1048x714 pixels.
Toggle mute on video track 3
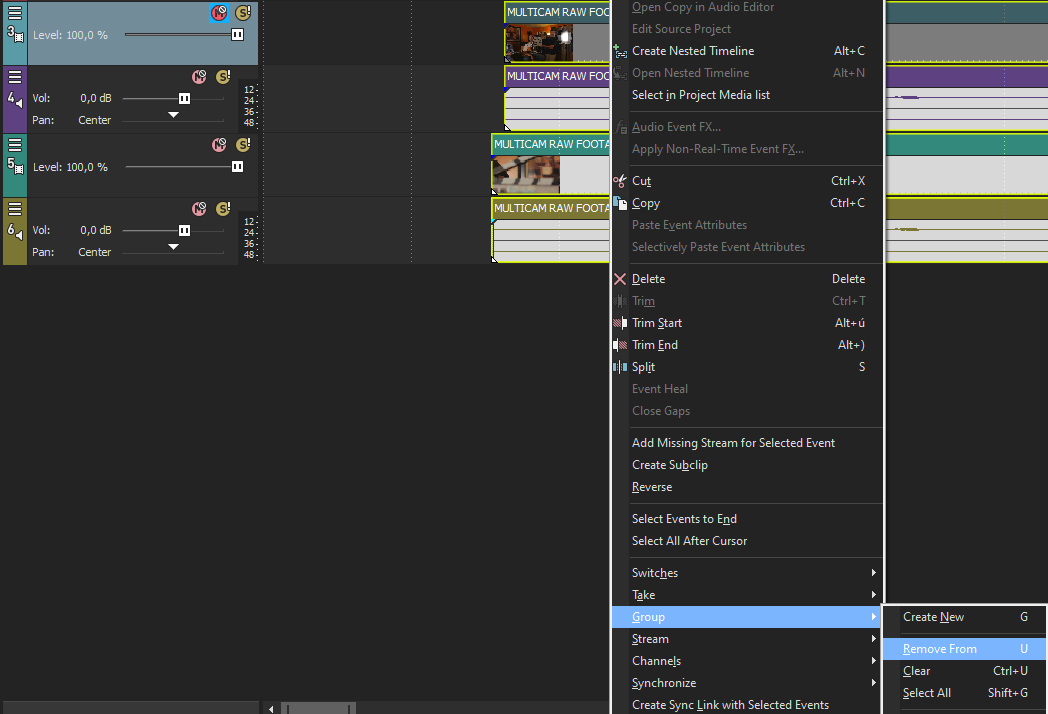point(219,13)
